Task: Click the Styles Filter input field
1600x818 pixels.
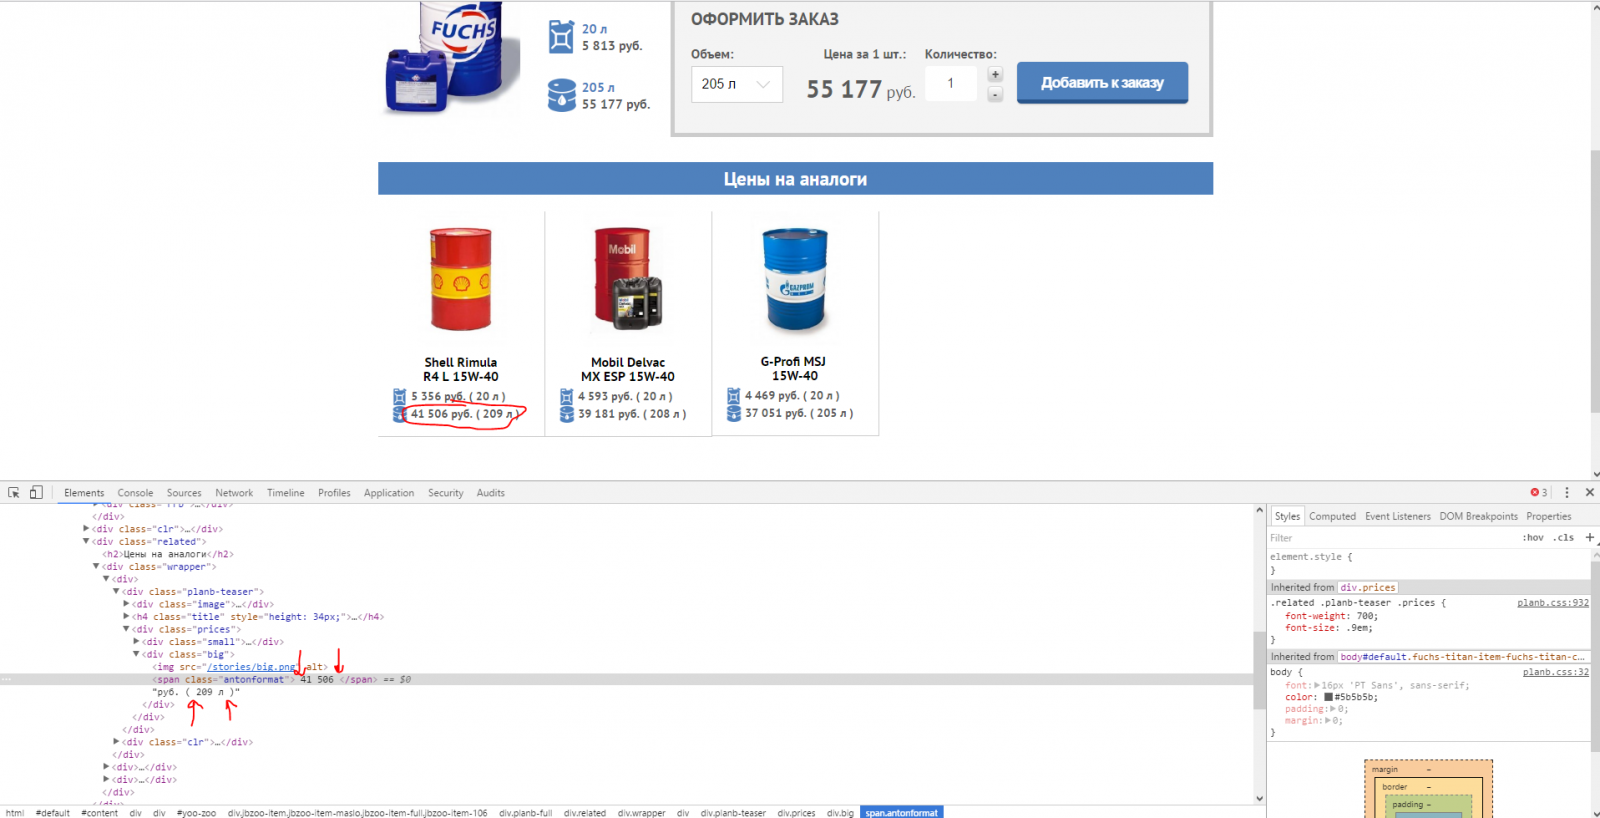Action: coord(1393,537)
